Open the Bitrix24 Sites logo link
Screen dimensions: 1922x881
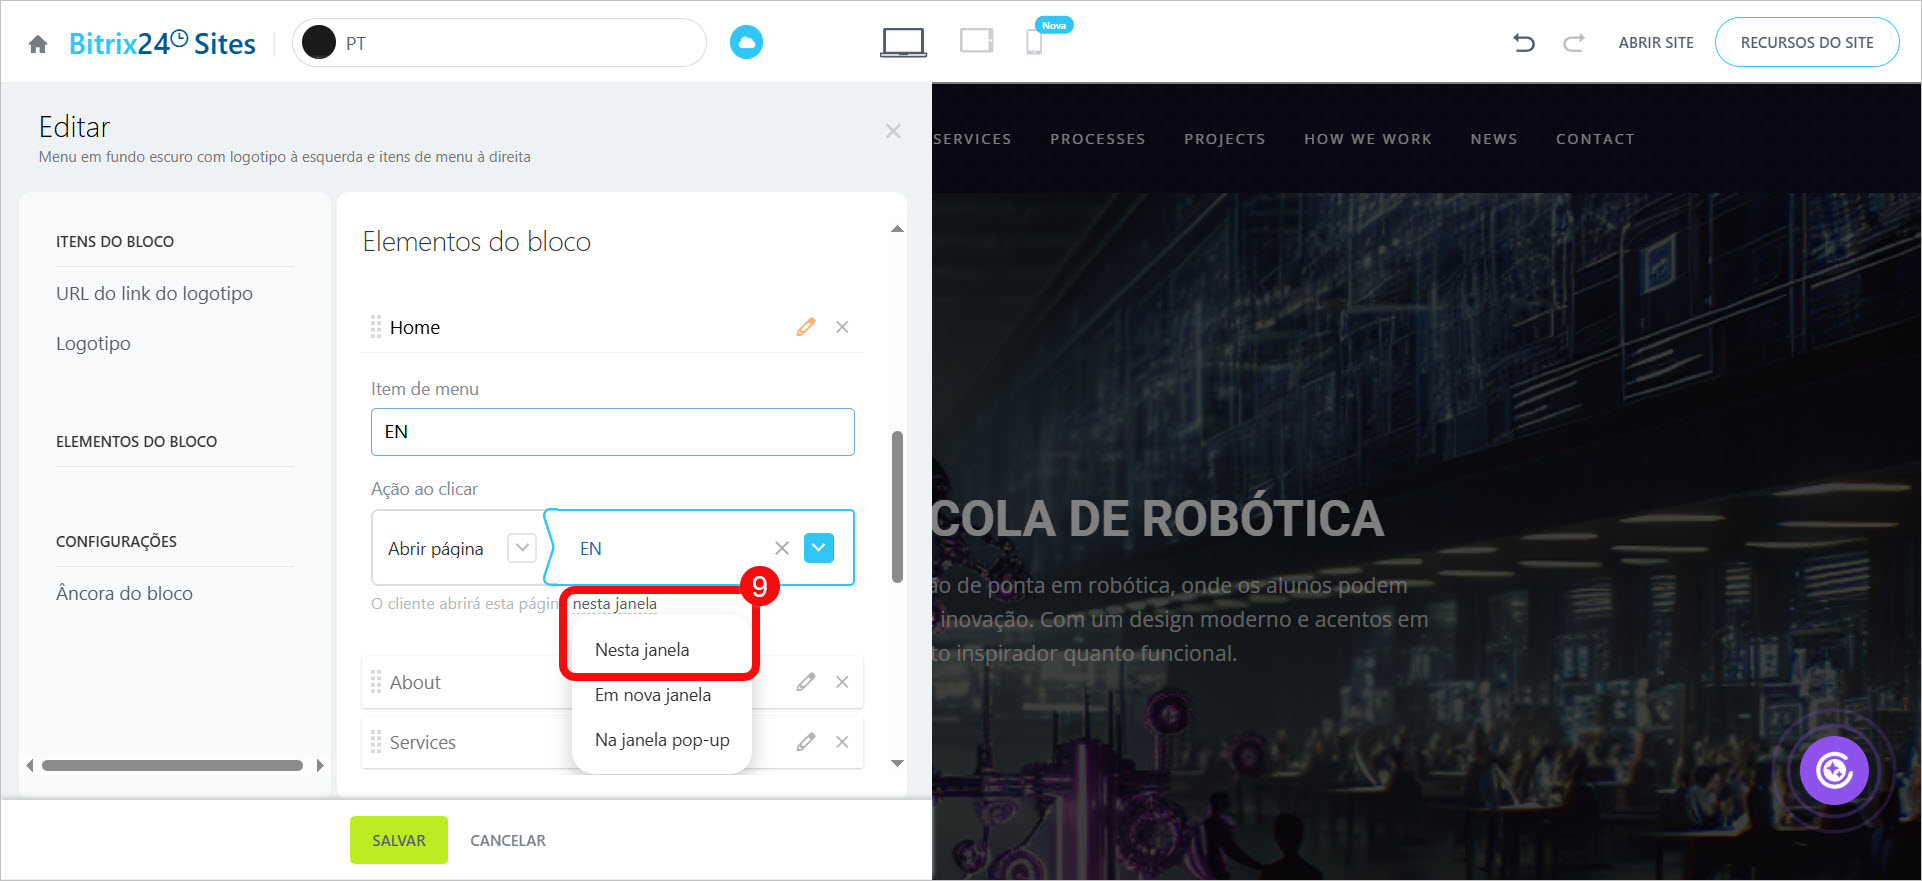click(x=162, y=43)
